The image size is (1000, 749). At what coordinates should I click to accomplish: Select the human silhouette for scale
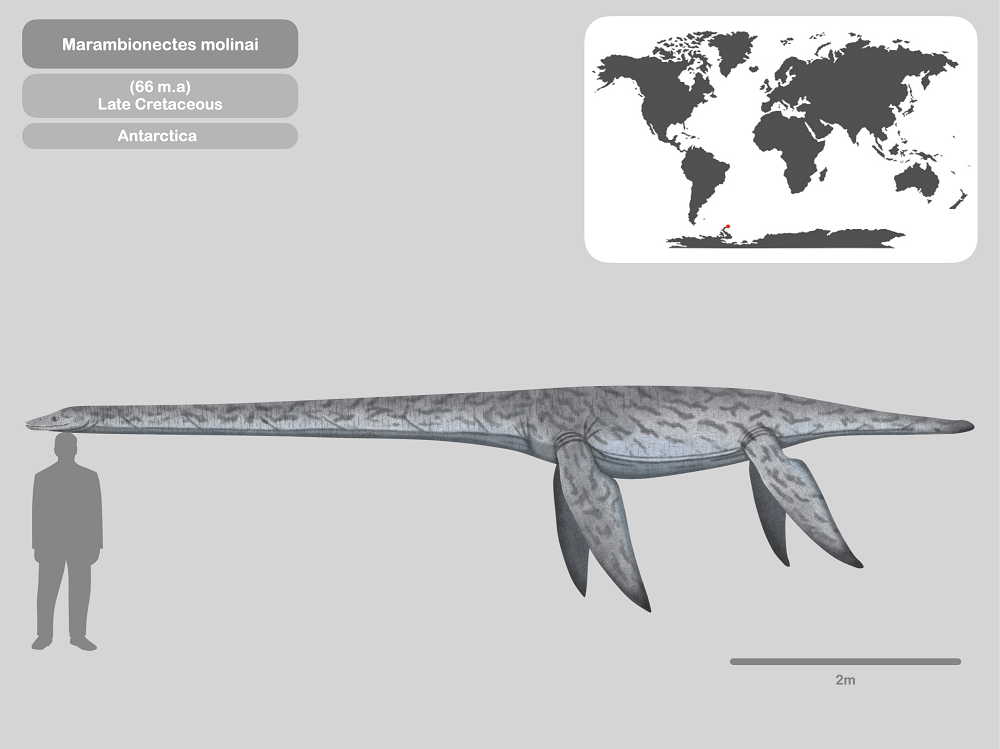pos(66,540)
